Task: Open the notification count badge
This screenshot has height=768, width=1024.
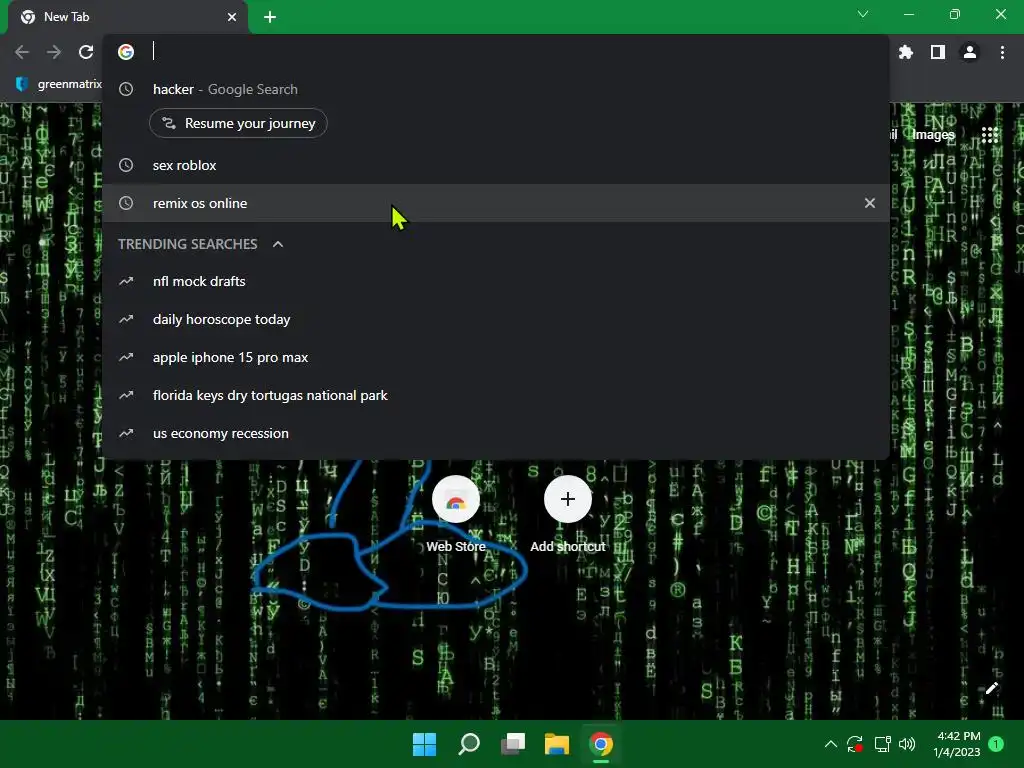Action: point(996,744)
